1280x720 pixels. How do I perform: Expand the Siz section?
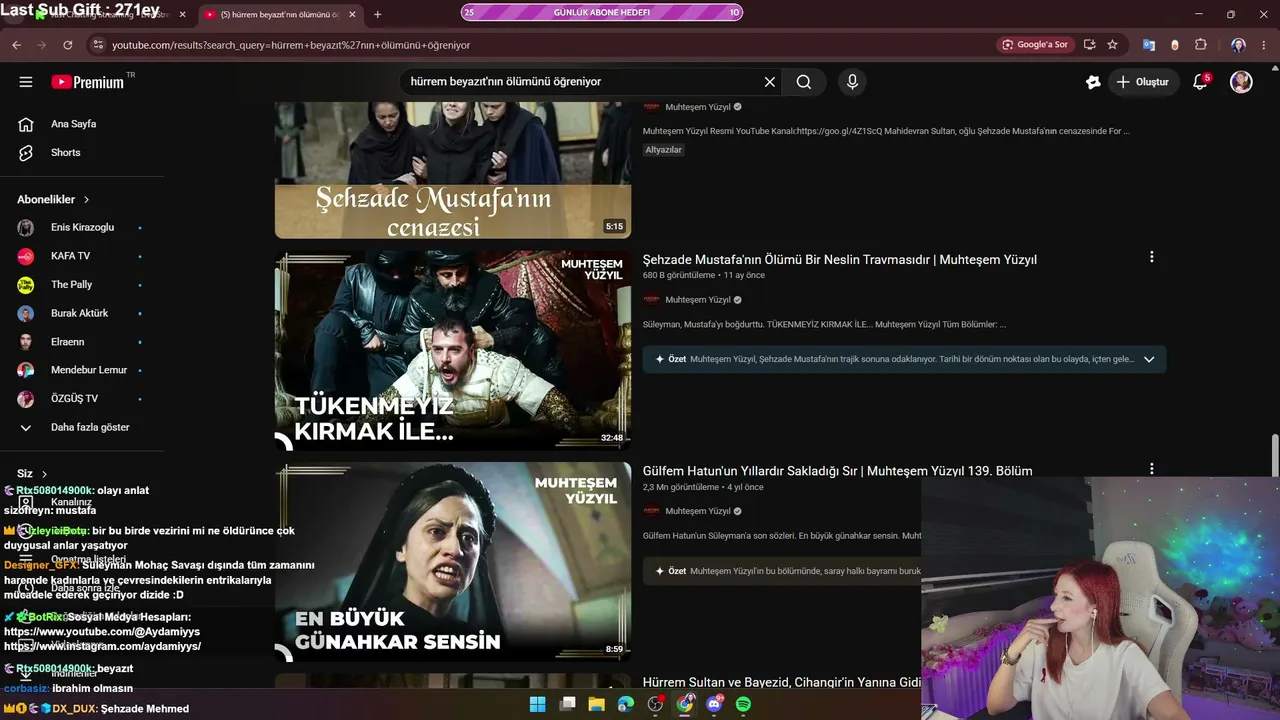click(x=33, y=474)
